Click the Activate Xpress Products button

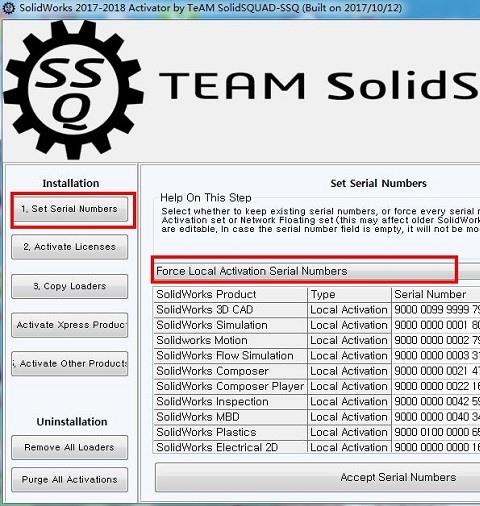[x=70, y=325]
